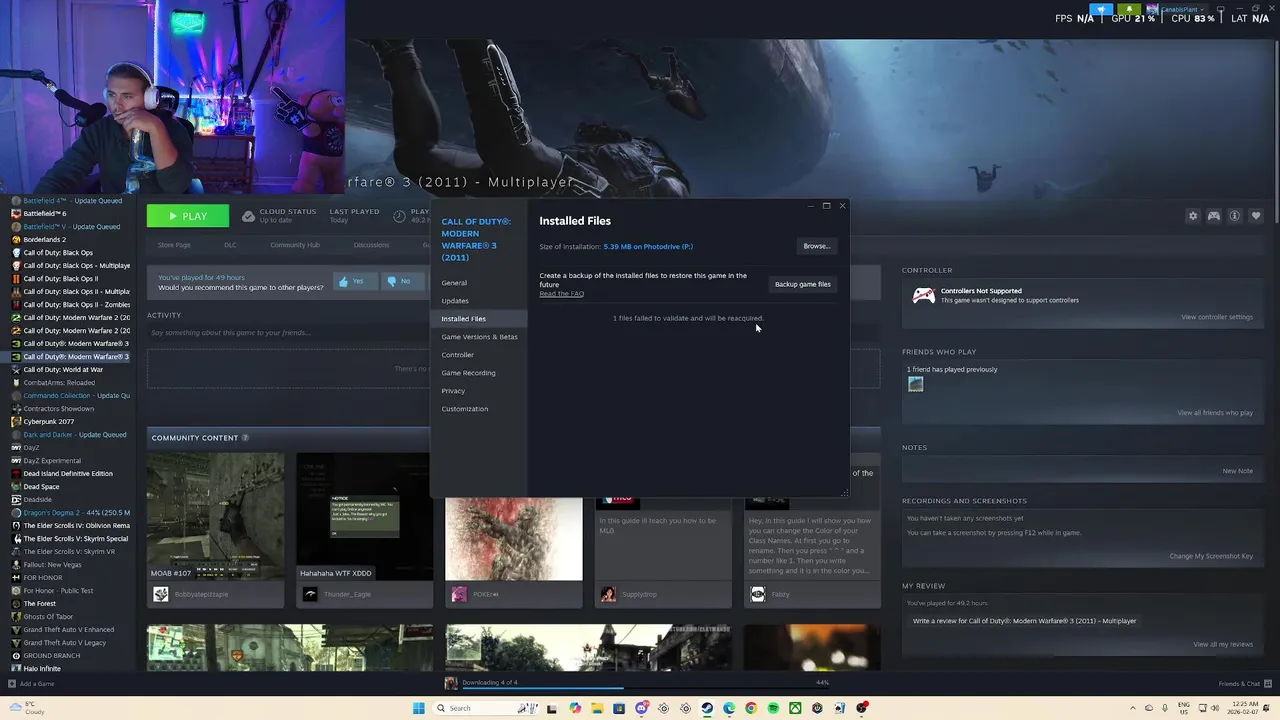The width and height of the screenshot is (1280, 720).
Task: Click the Community Content help question mark
Action: tap(245, 438)
